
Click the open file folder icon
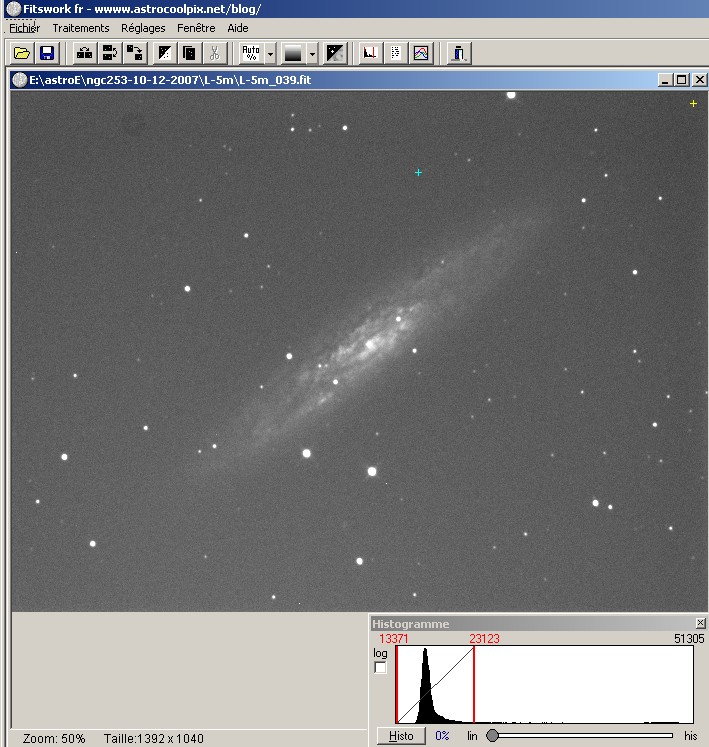tap(22, 53)
